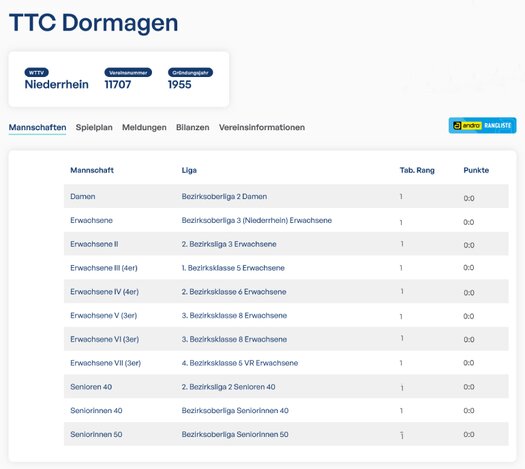Open the Vereinsinformationen tab
The image size is (525, 469).
coord(262,127)
